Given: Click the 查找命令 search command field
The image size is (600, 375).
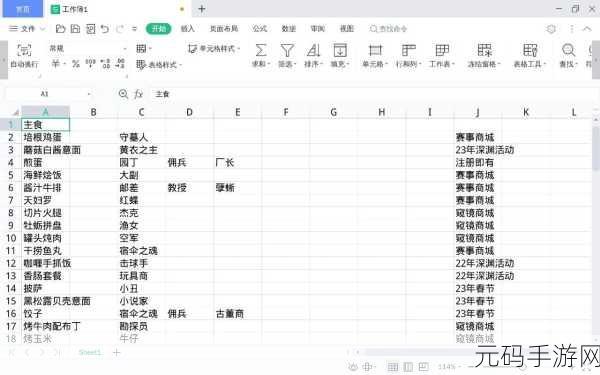Looking at the screenshot, I should click(388, 29).
